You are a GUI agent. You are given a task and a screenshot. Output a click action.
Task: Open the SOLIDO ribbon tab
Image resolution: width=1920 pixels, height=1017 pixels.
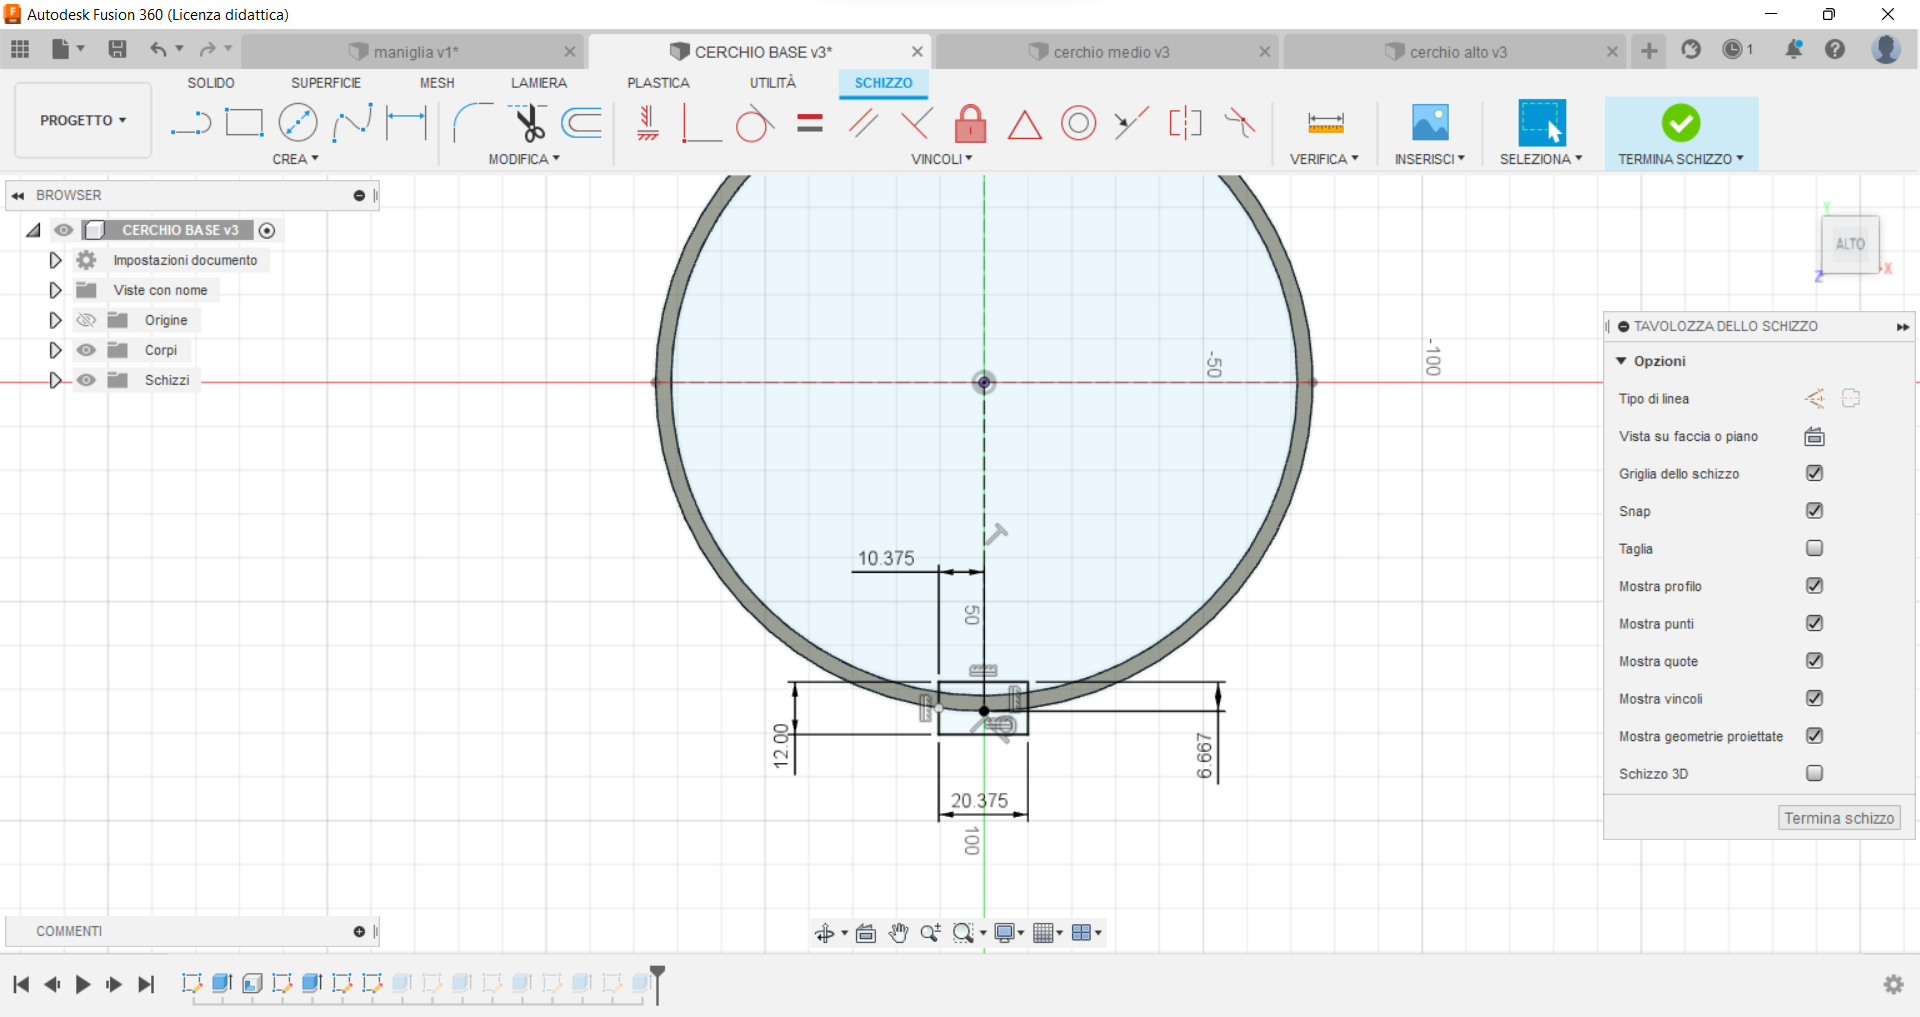[210, 83]
